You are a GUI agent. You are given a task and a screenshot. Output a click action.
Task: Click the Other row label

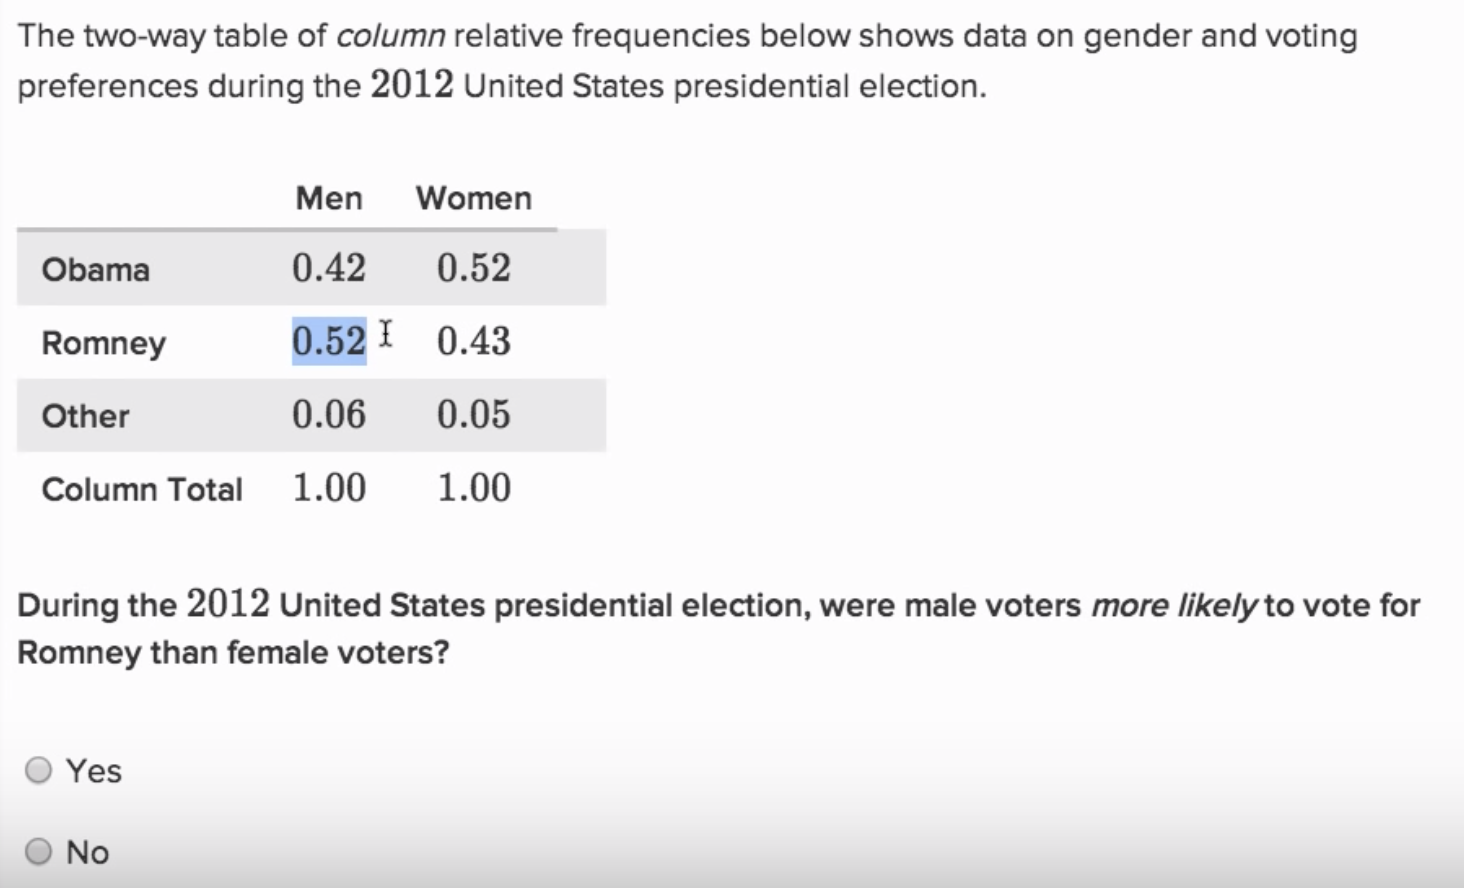[x=86, y=416]
